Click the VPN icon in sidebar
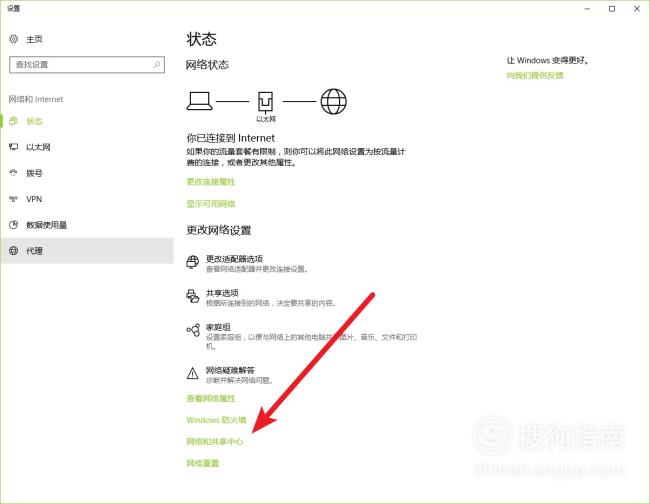Image resolution: width=650 pixels, height=504 pixels. click(x=14, y=199)
